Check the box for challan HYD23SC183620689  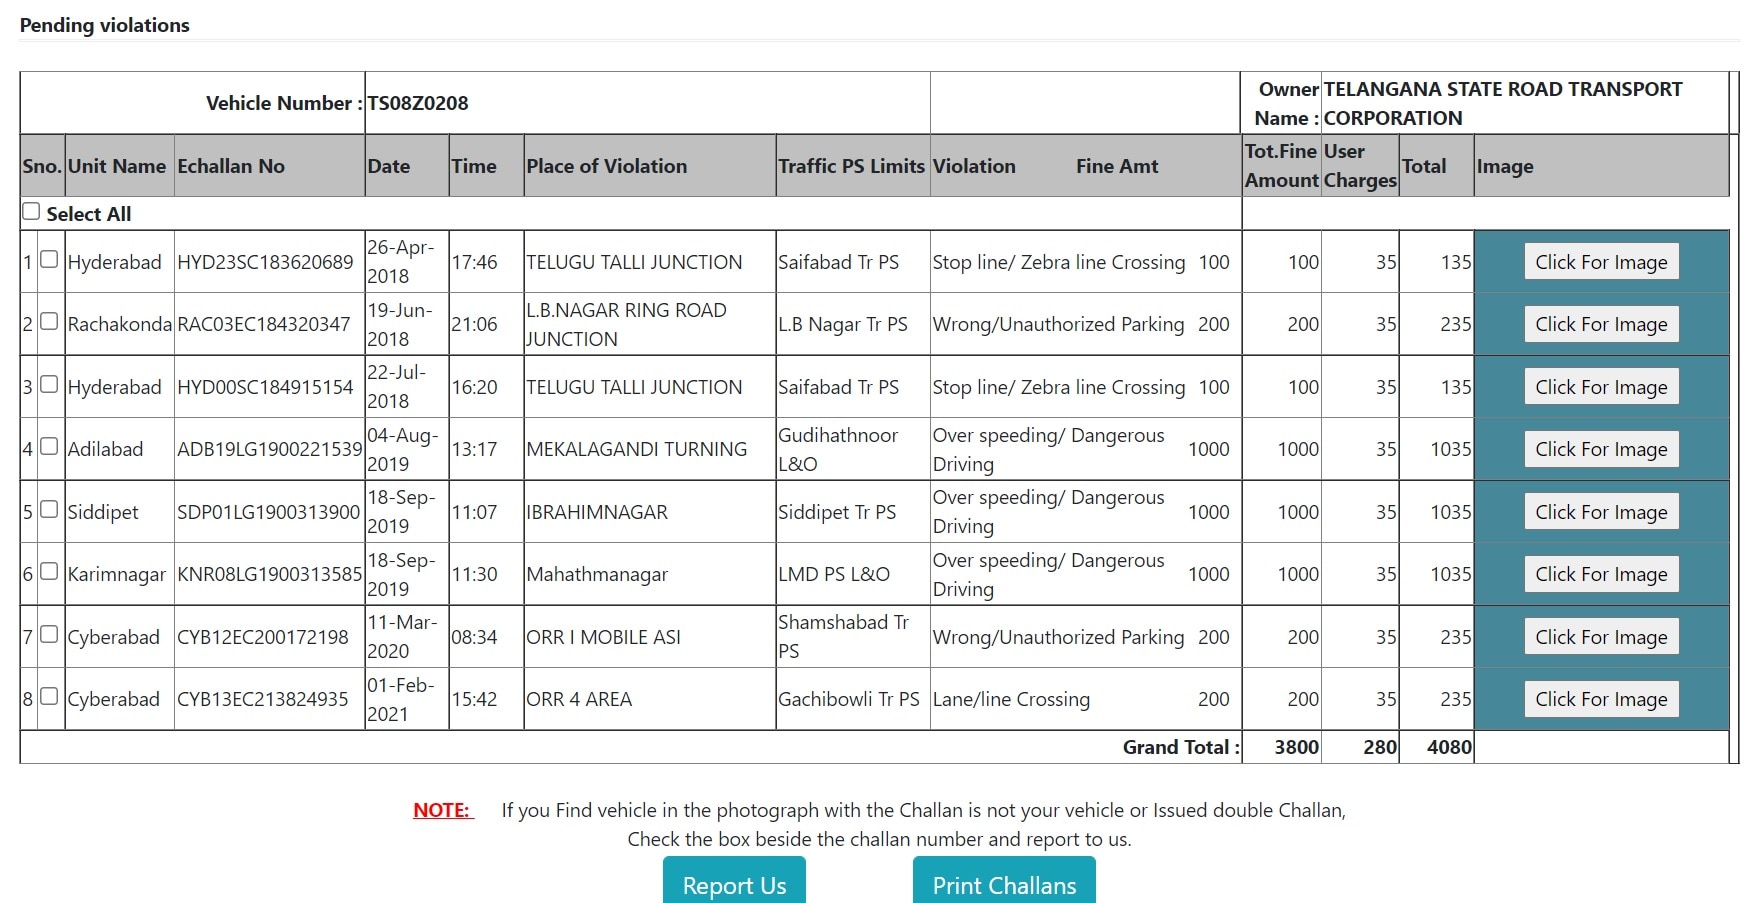point(49,260)
